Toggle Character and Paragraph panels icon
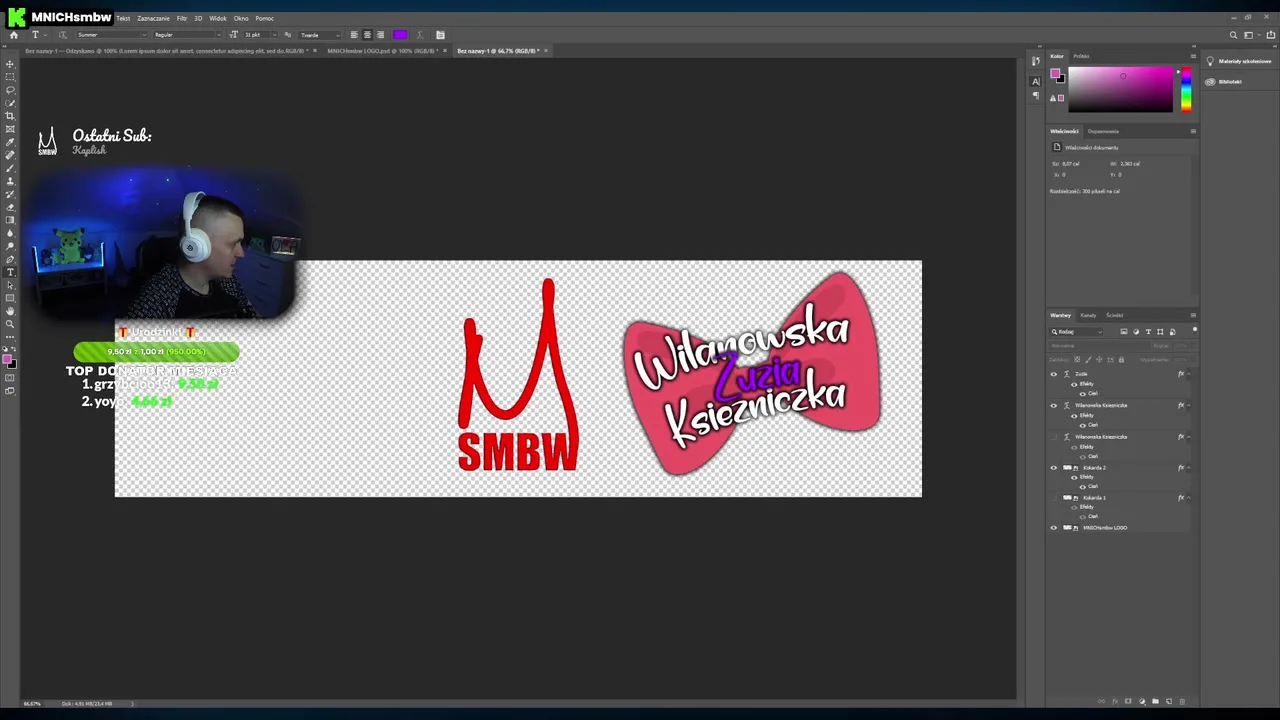The height and width of the screenshot is (720, 1280). pyautogui.click(x=440, y=35)
